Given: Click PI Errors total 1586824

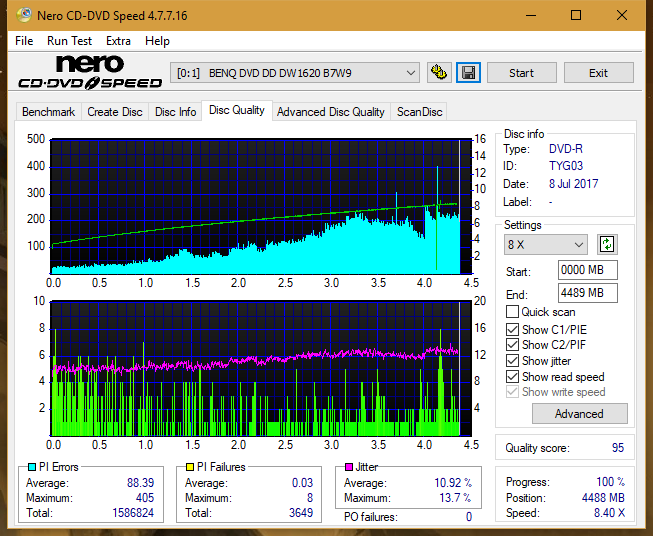Looking at the screenshot, I should 133,513.
